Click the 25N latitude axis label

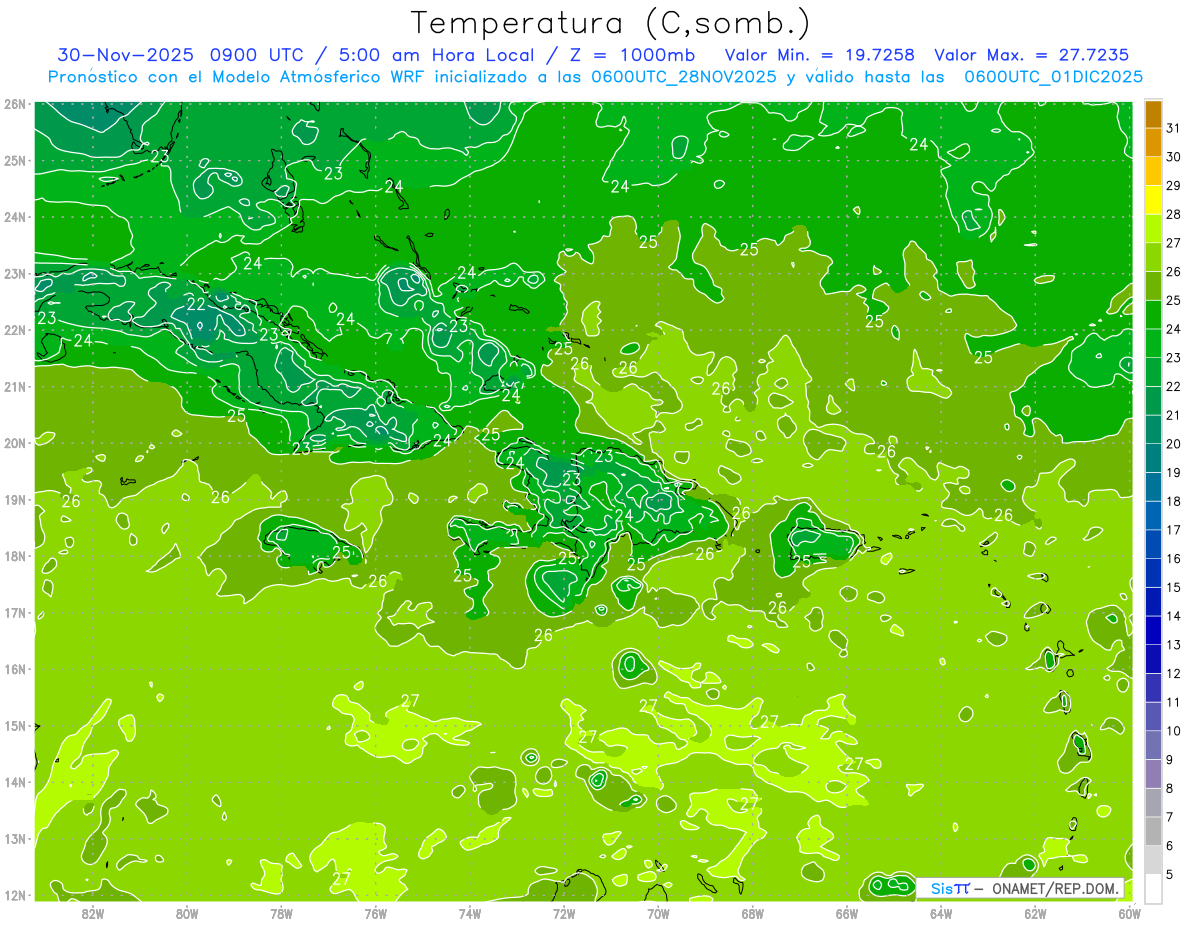(15, 161)
